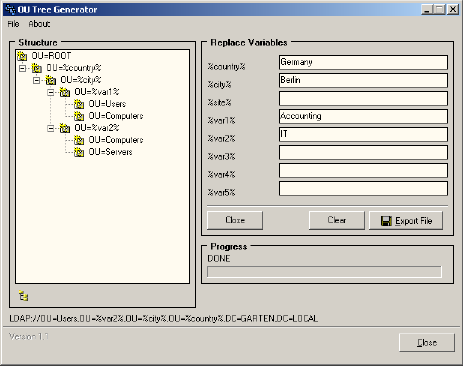Select the OU=%city% tree item

coord(81,80)
